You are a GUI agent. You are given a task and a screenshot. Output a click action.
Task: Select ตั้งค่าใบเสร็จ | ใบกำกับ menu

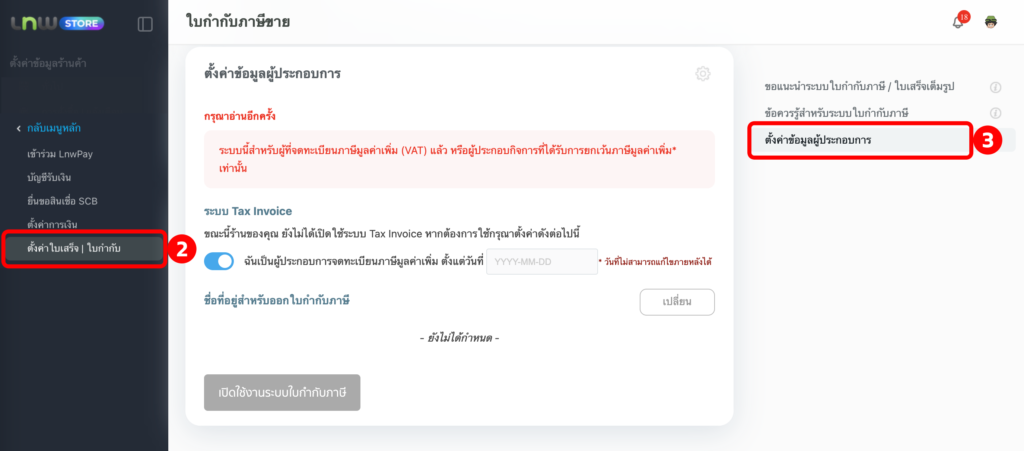(x=75, y=247)
